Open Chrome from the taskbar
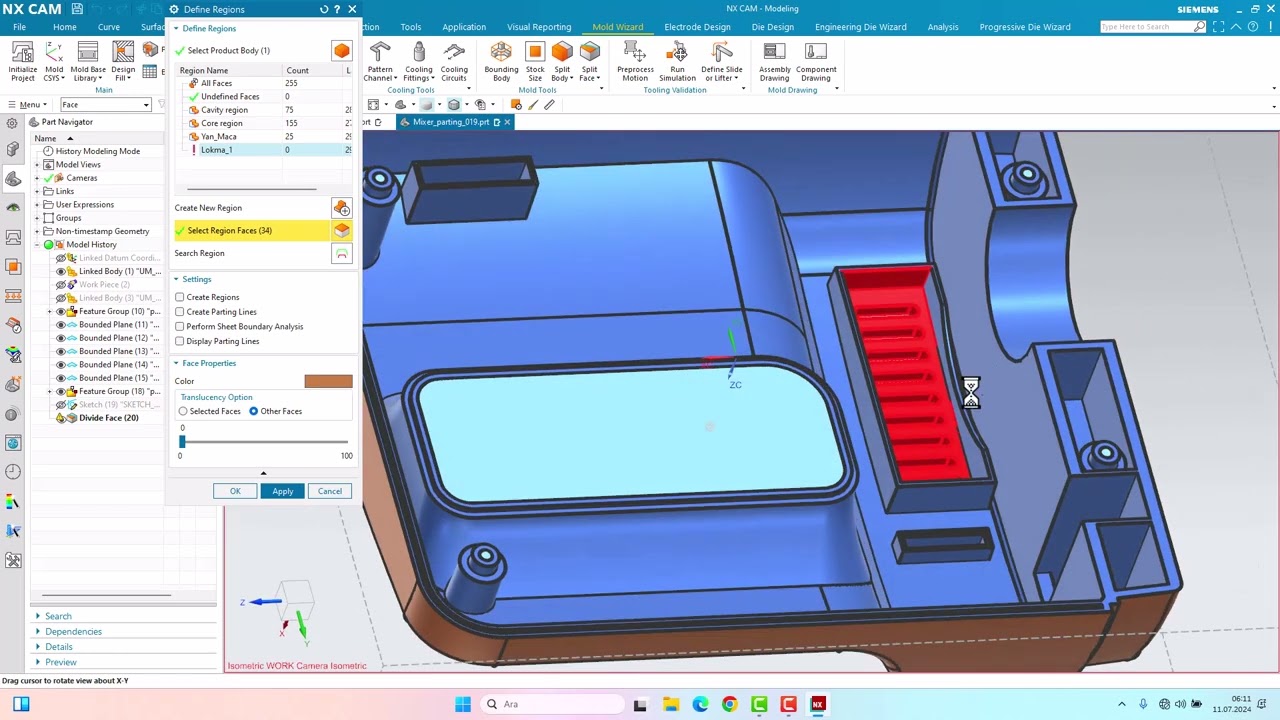This screenshot has width=1280, height=720. point(730,704)
